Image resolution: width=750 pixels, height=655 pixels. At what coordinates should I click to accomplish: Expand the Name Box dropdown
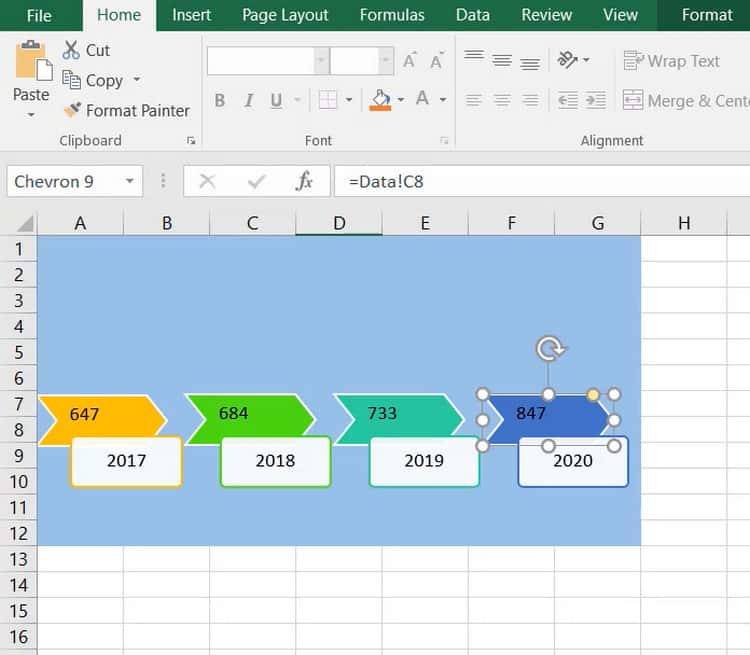point(130,181)
